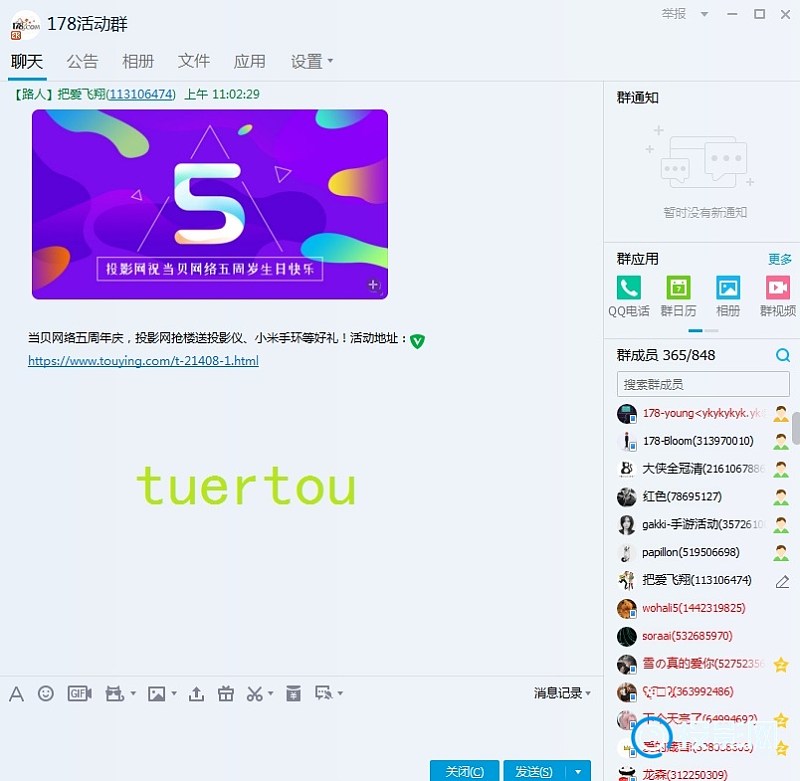Click the 群通知 header
This screenshot has height=781, width=800.
(637, 97)
